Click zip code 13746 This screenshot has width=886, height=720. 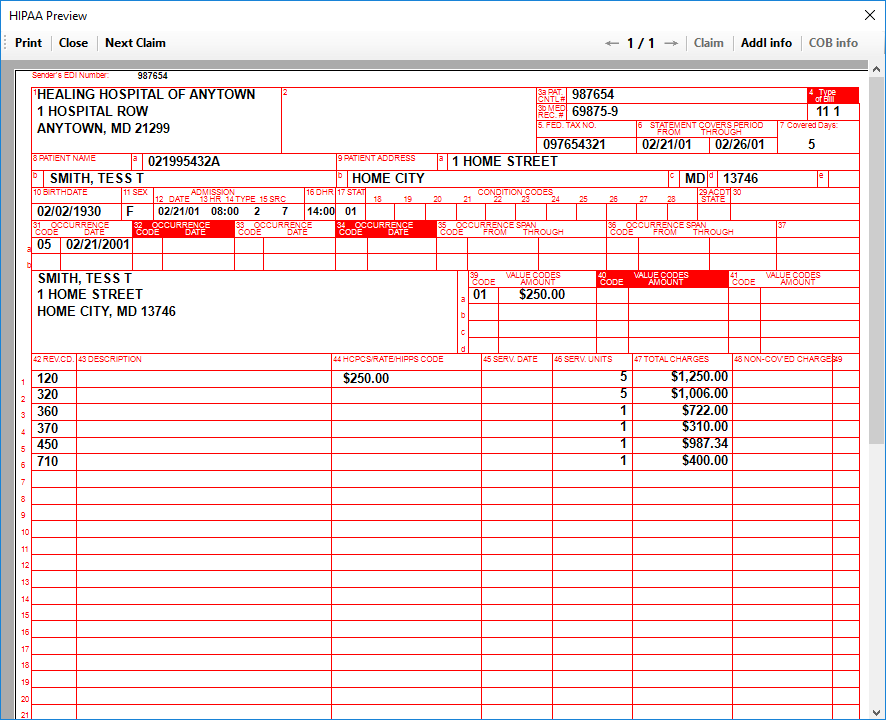click(740, 179)
